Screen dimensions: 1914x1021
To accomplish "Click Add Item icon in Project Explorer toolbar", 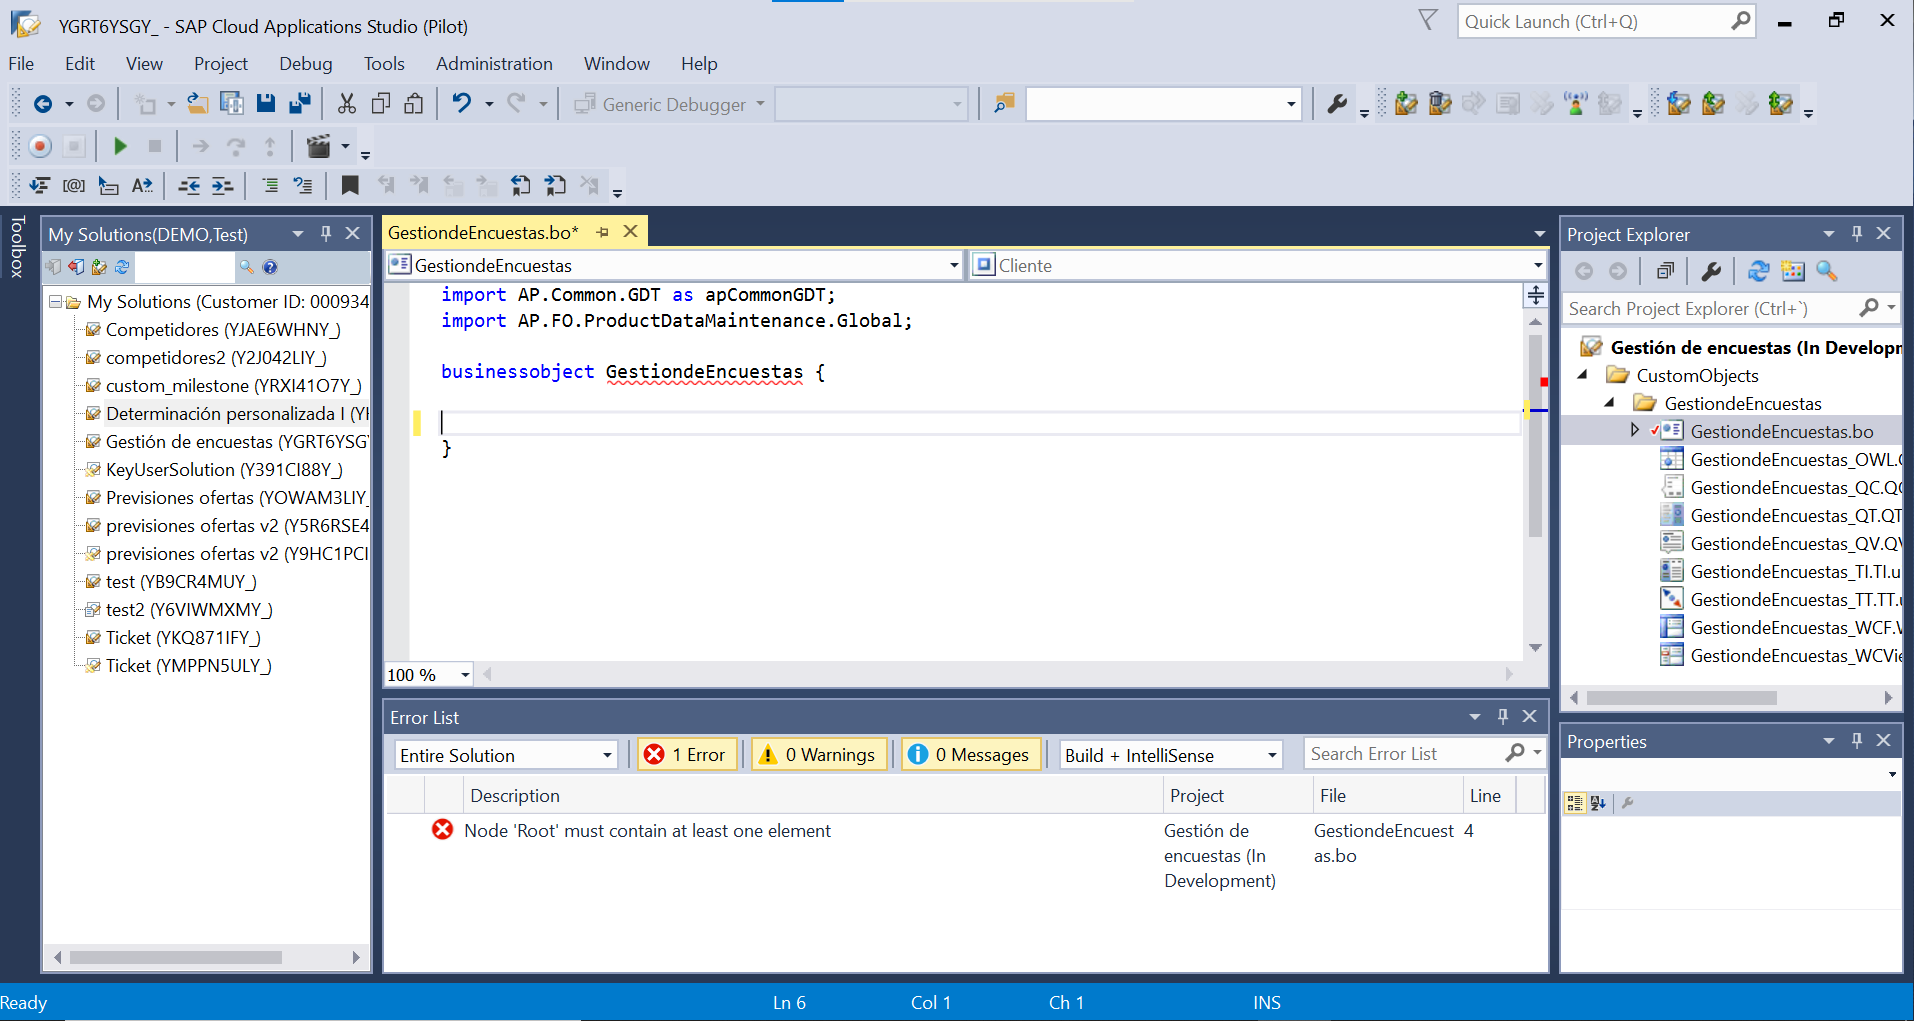I will [1793, 271].
